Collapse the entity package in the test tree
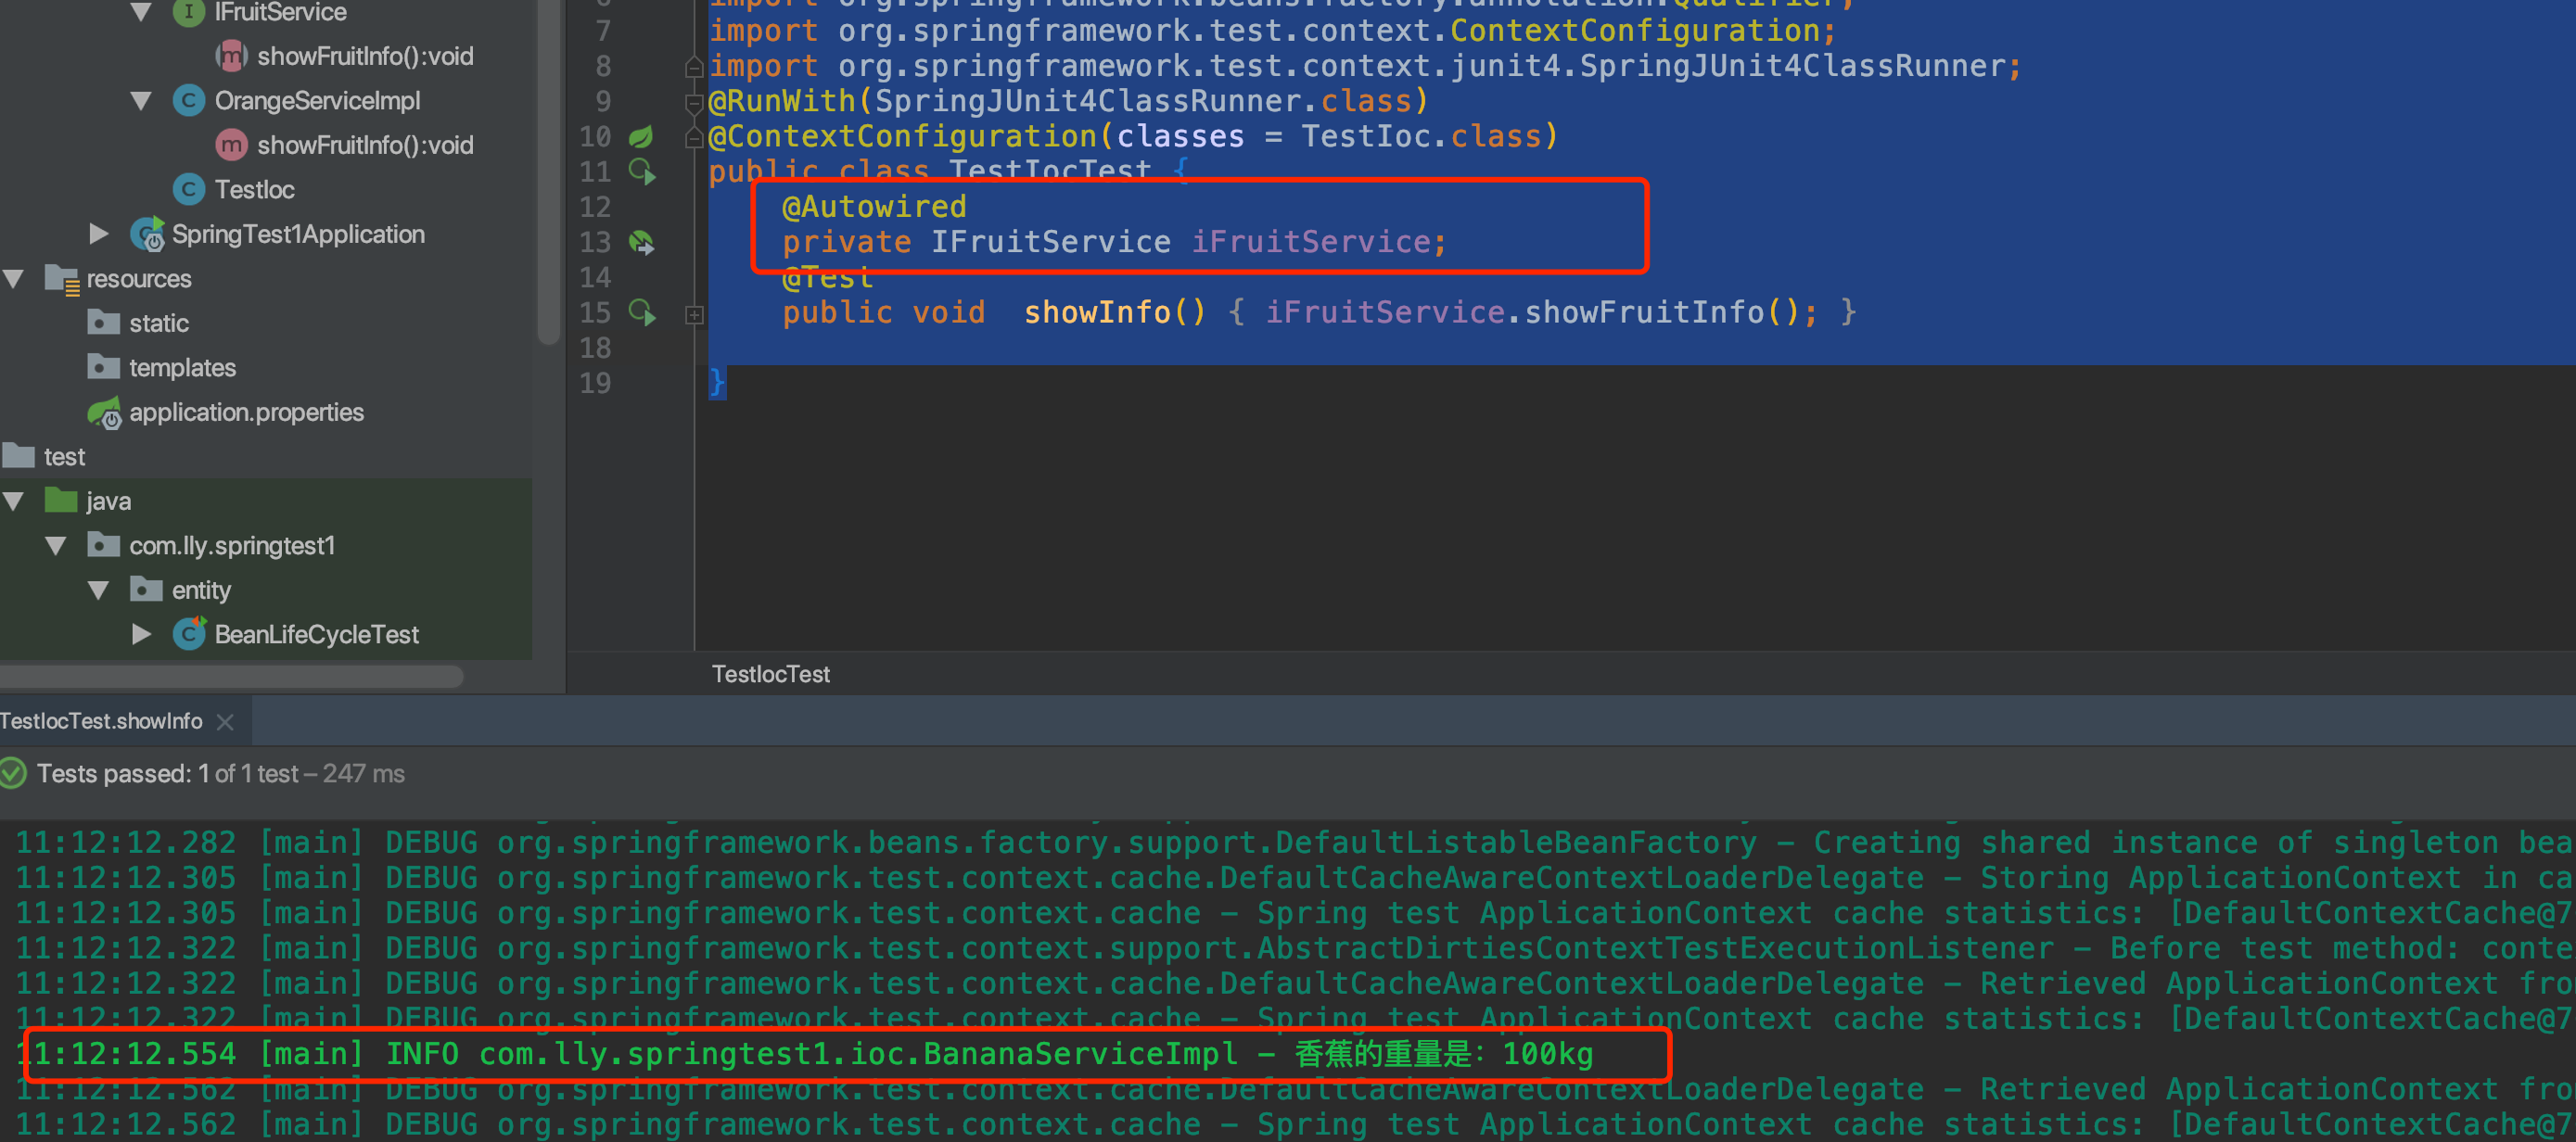Image resolution: width=2576 pixels, height=1142 pixels. click(98, 590)
